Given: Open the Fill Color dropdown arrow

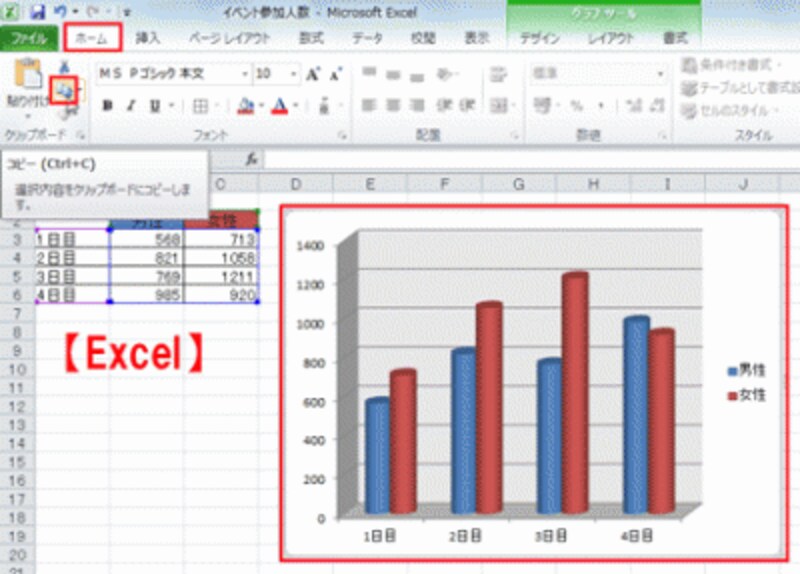Looking at the screenshot, I should (x=261, y=106).
